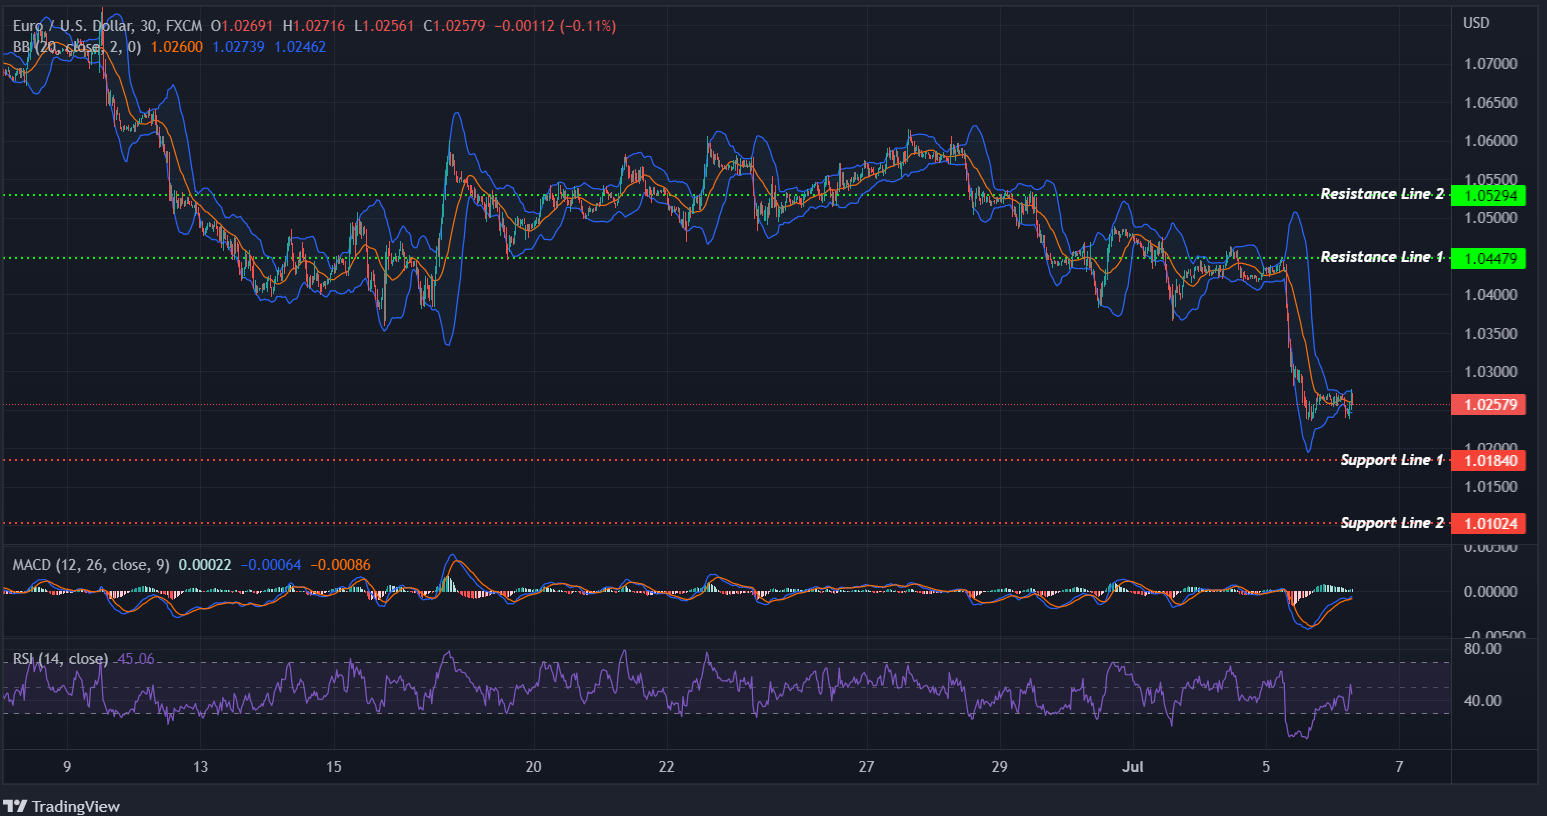Open the BB (20, close, 2, 0) indicator legend
This screenshot has width=1547, height=816.
coord(75,47)
